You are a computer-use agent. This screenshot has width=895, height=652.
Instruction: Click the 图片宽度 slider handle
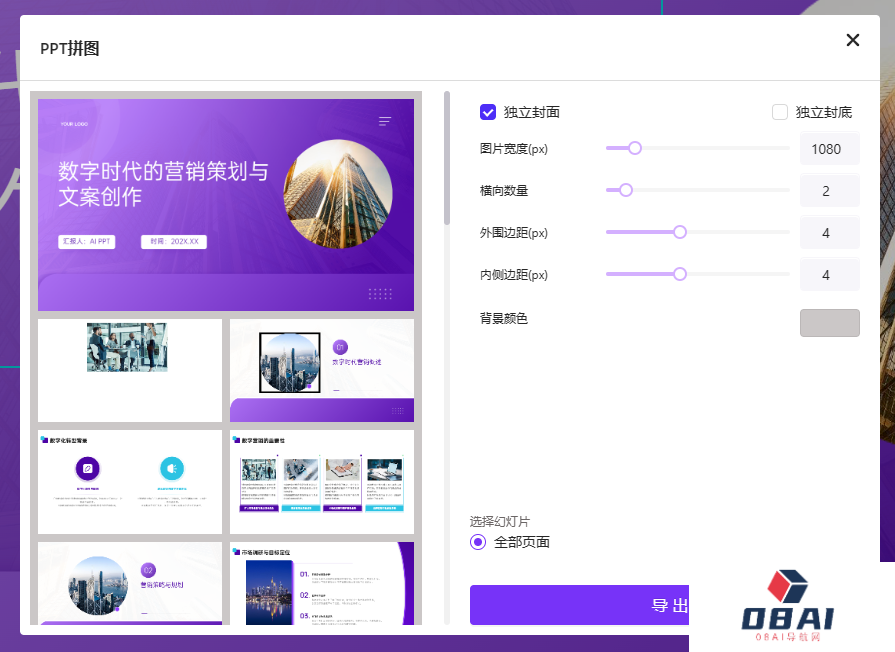click(636, 147)
